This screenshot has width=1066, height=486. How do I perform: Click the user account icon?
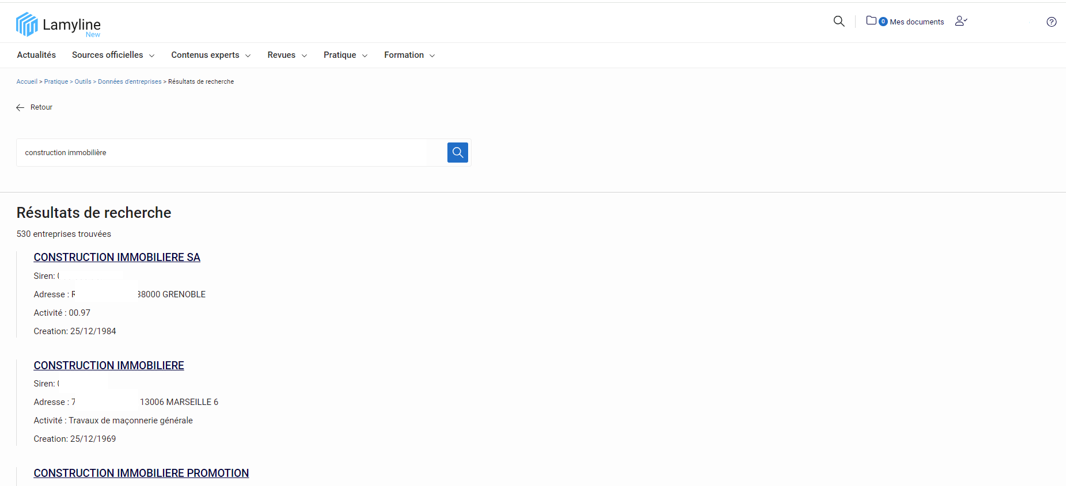960,21
